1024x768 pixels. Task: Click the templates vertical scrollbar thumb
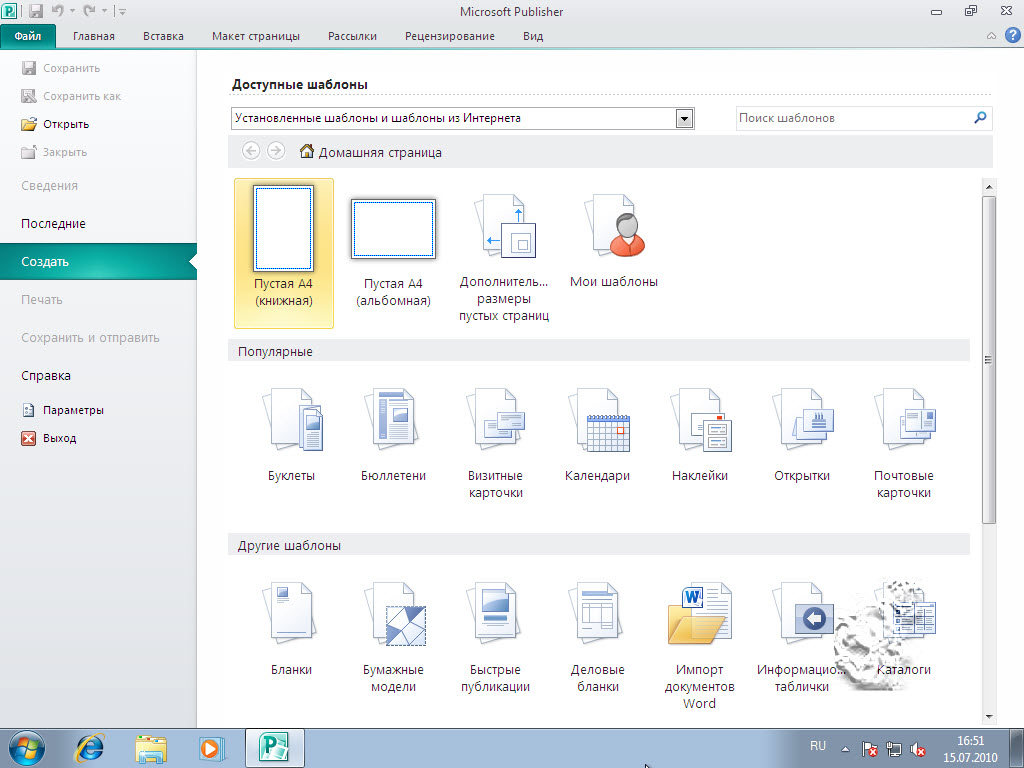click(x=989, y=359)
